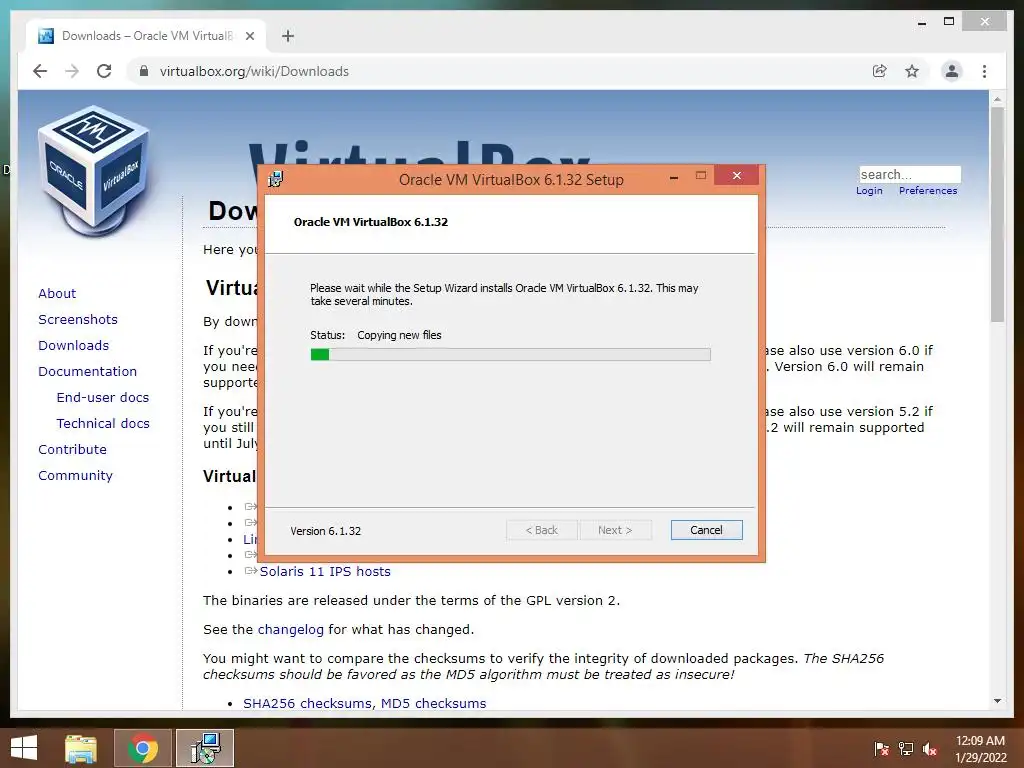The image size is (1024, 768).
Task: Share this page icon in address bar
Action: click(x=880, y=71)
